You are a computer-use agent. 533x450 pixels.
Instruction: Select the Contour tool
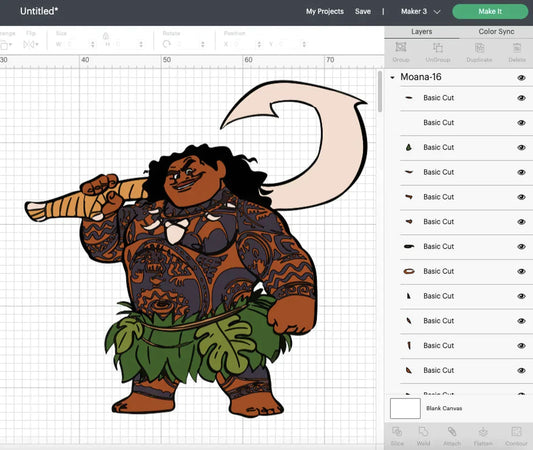coord(516,432)
